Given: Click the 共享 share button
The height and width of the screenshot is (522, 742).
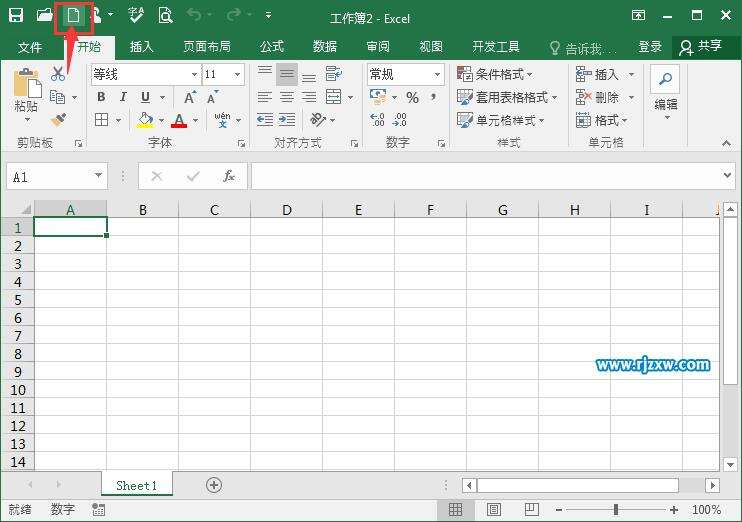Looking at the screenshot, I should (701, 47).
